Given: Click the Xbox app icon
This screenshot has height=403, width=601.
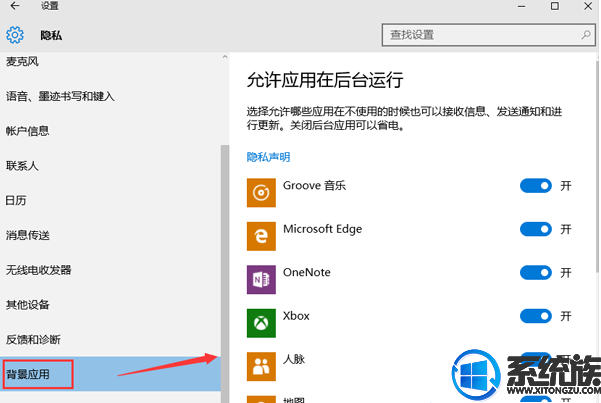Looking at the screenshot, I should (261, 323).
